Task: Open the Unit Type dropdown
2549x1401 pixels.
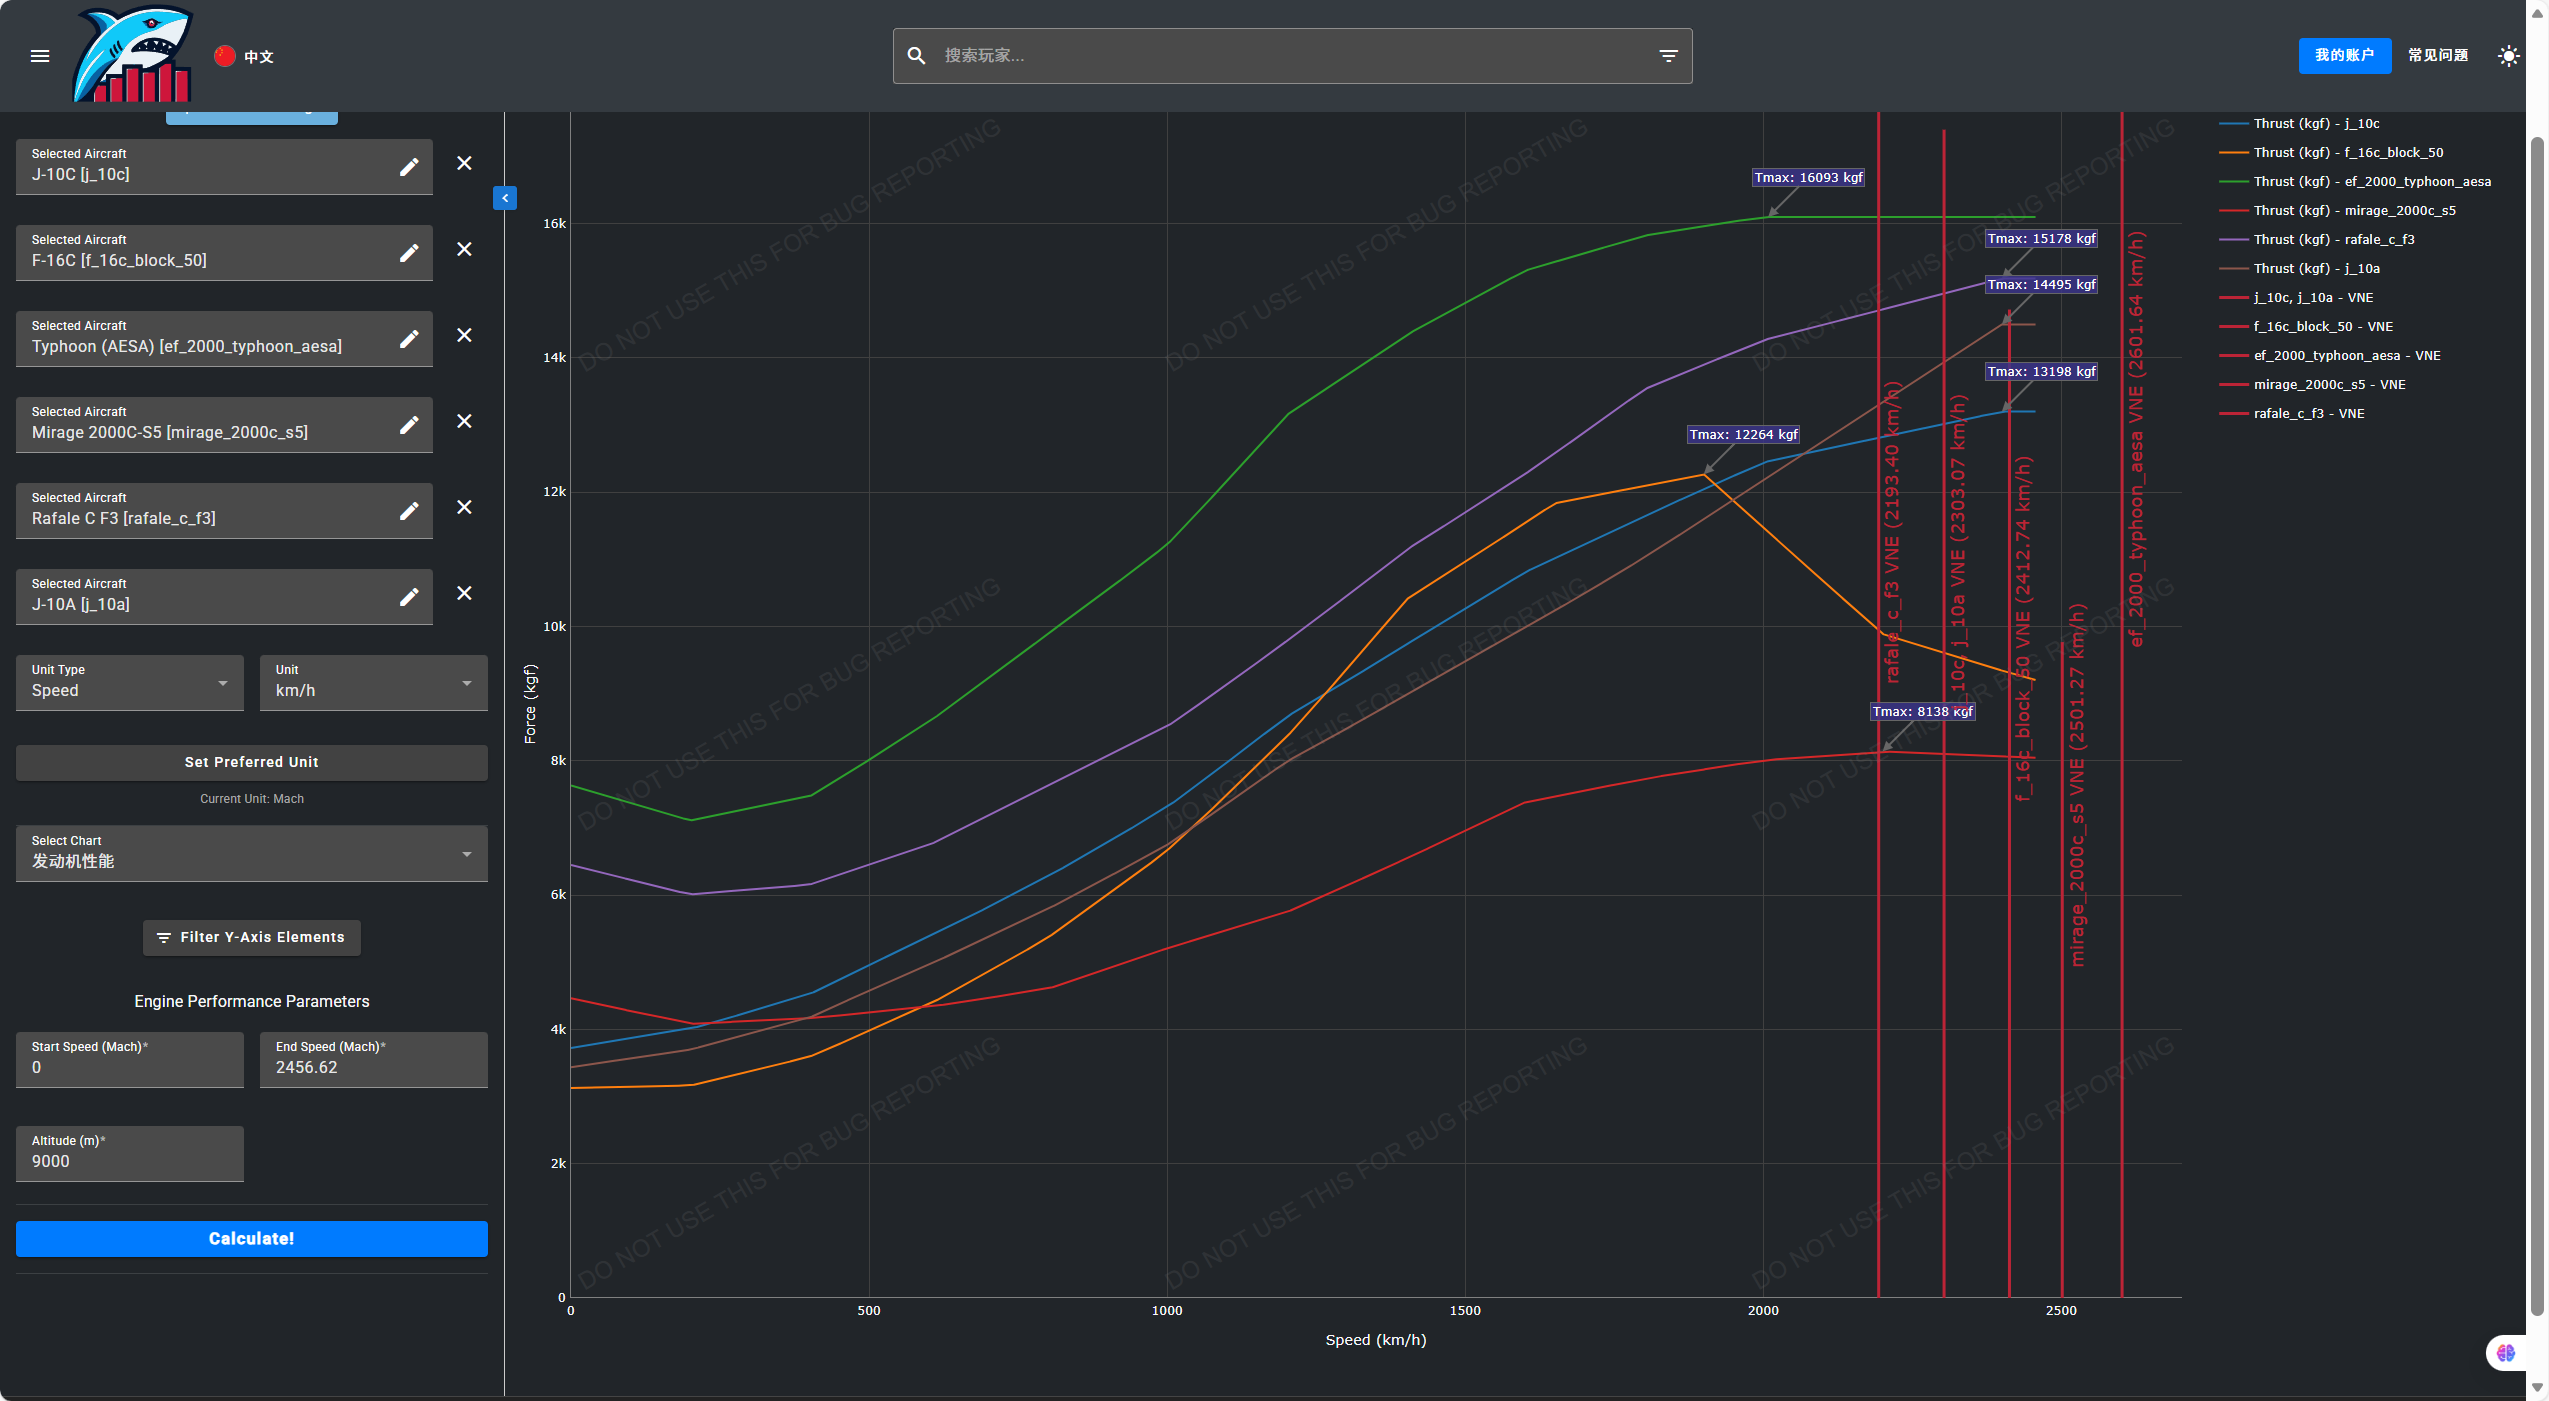Action: click(x=130, y=683)
